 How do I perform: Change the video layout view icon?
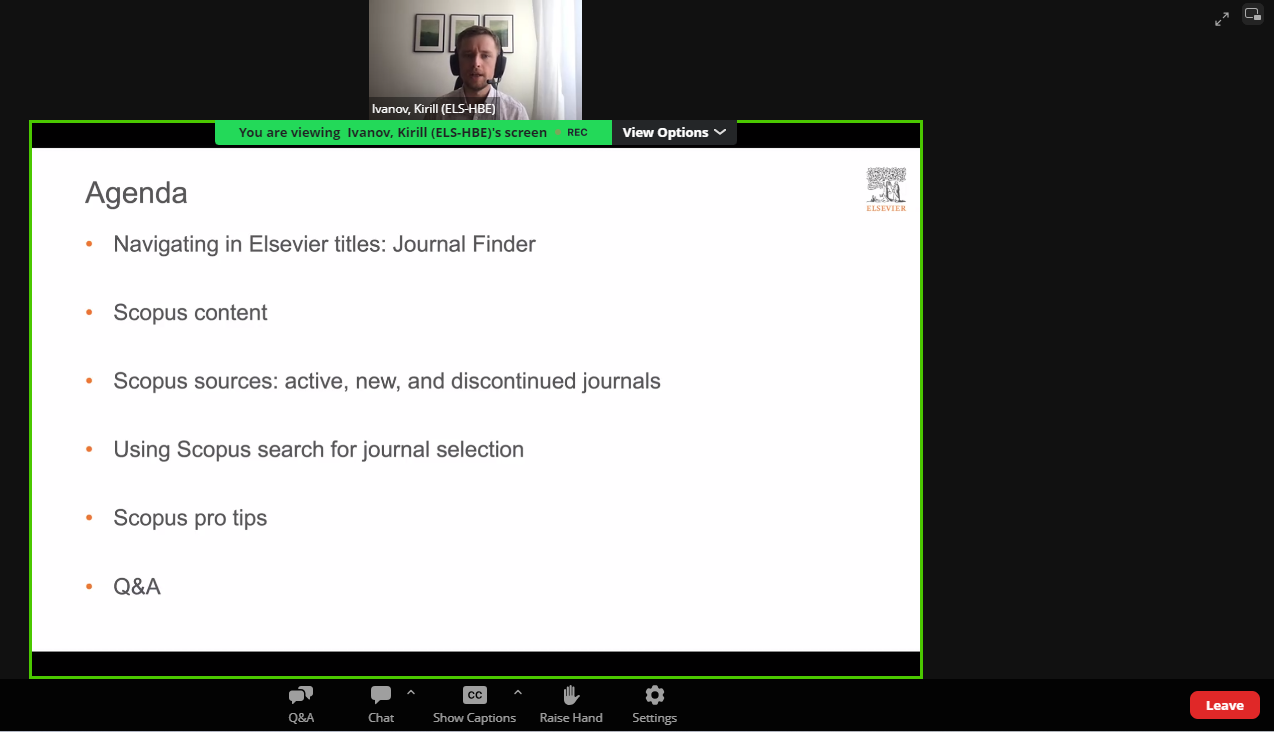(x=1252, y=14)
